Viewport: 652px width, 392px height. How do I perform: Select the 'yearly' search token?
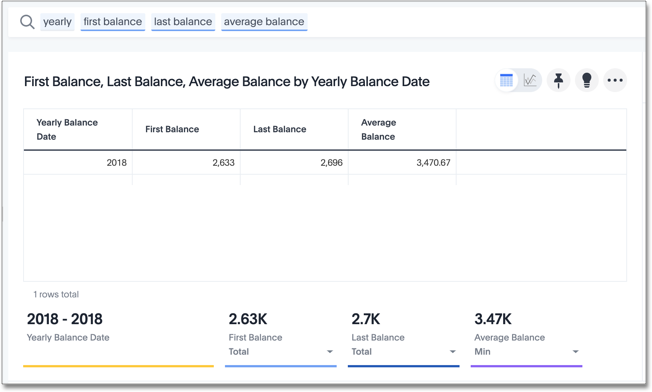coord(57,22)
